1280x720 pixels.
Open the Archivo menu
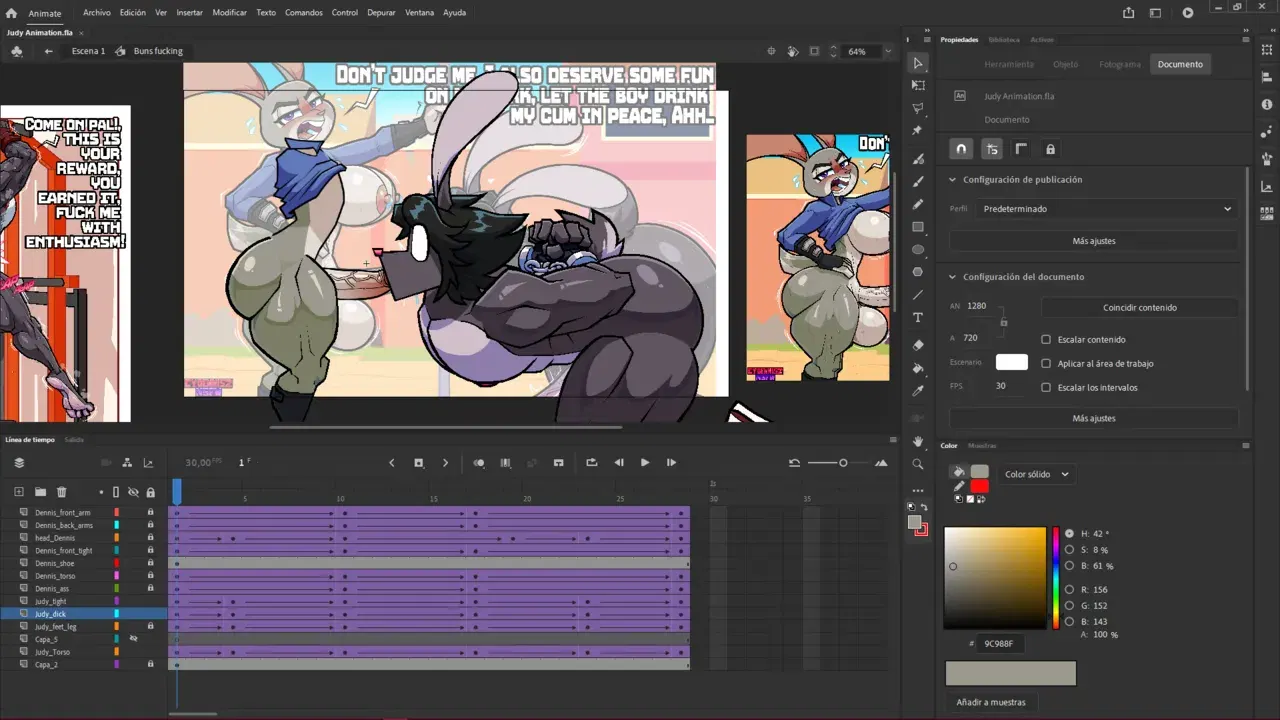click(97, 13)
